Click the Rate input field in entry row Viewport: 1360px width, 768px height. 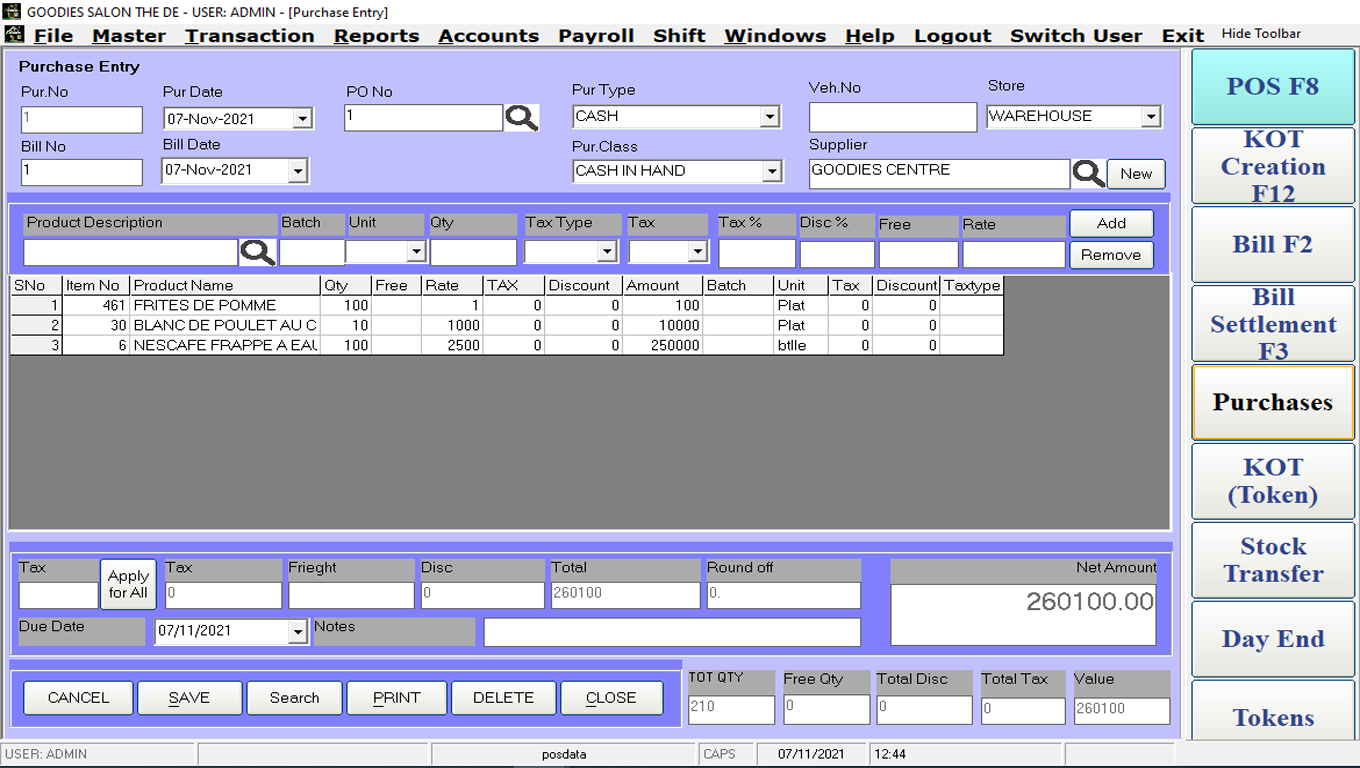(1013, 254)
